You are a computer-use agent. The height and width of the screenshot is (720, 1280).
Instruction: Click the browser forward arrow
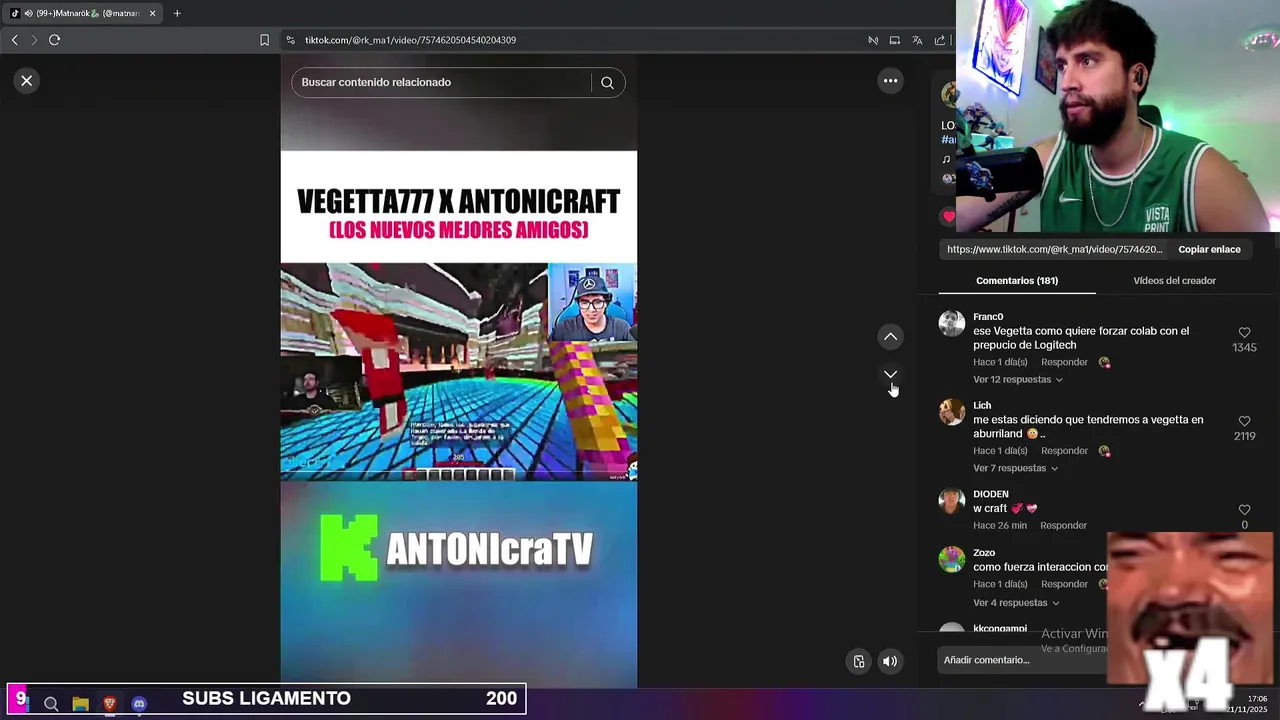click(x=34, y=40)
